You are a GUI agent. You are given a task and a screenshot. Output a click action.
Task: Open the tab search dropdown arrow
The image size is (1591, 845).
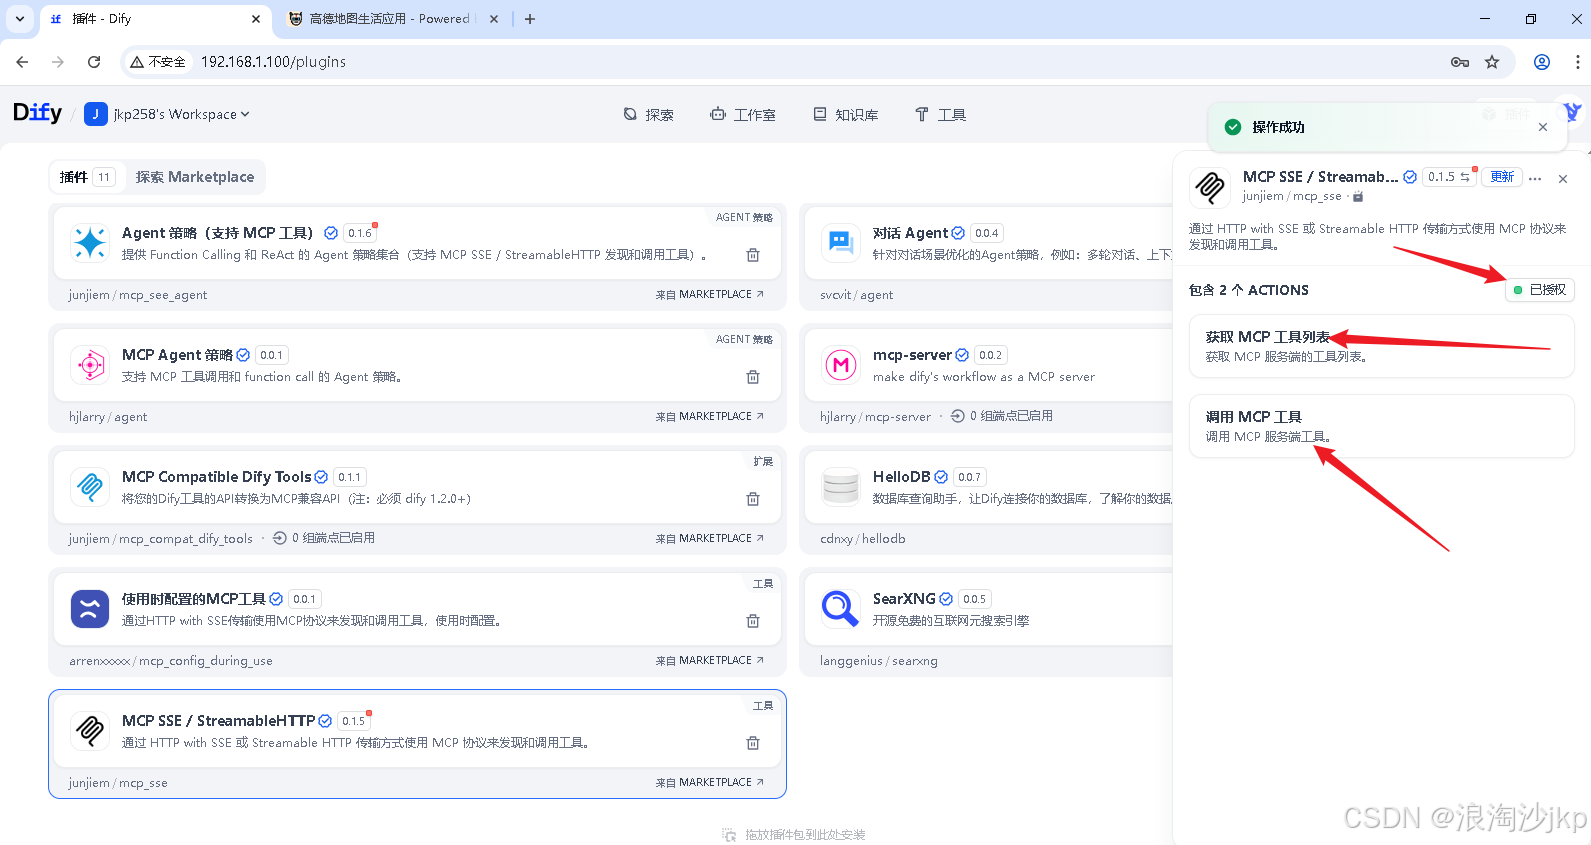click(19, 19)
